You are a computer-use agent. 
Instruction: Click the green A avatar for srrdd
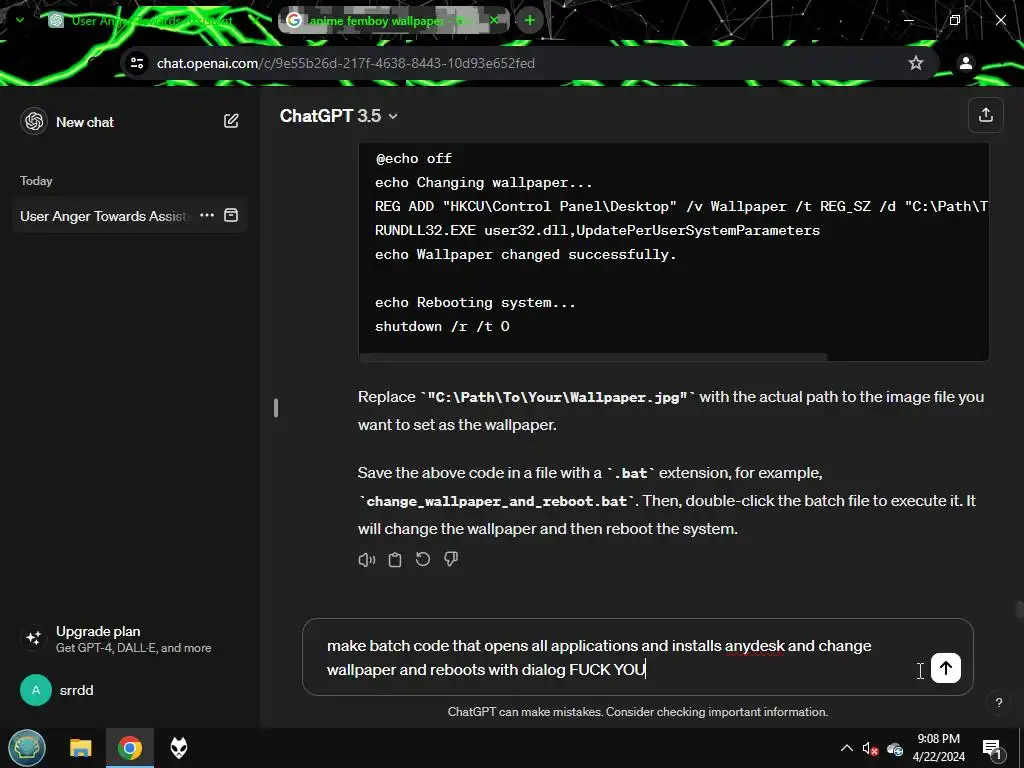(36, 690)
